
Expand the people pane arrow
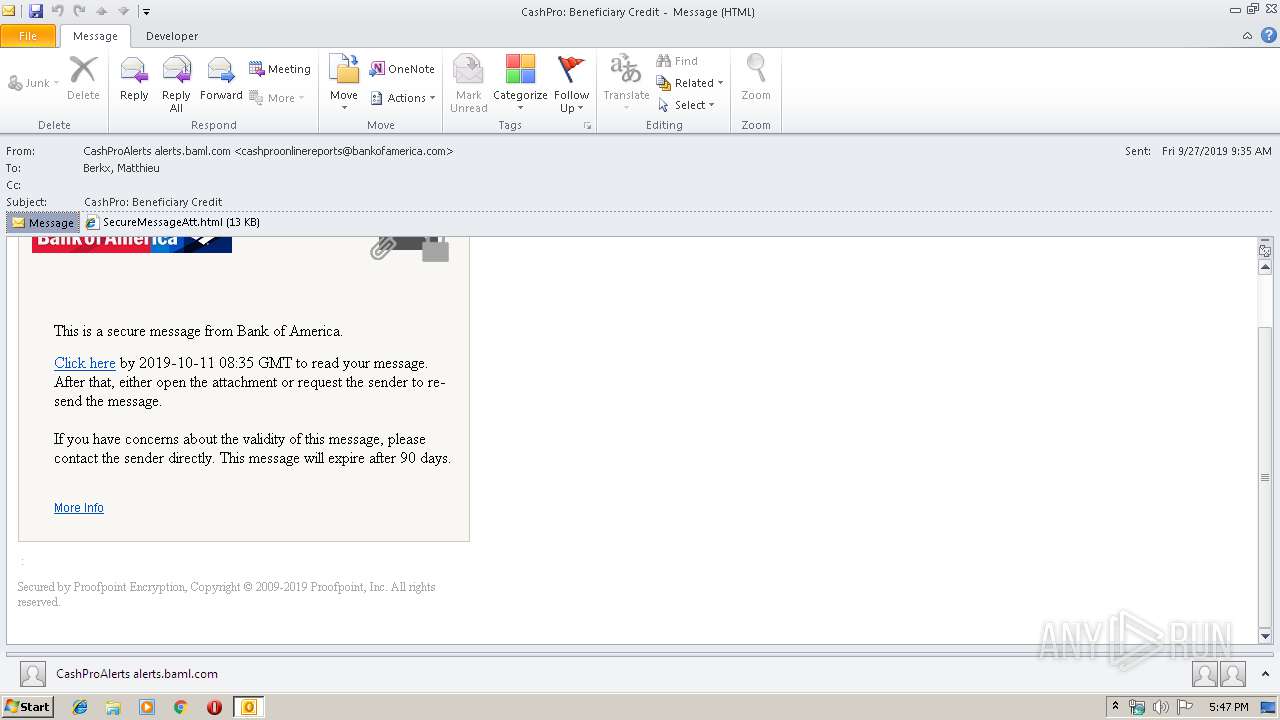(x=1265, y=674)
